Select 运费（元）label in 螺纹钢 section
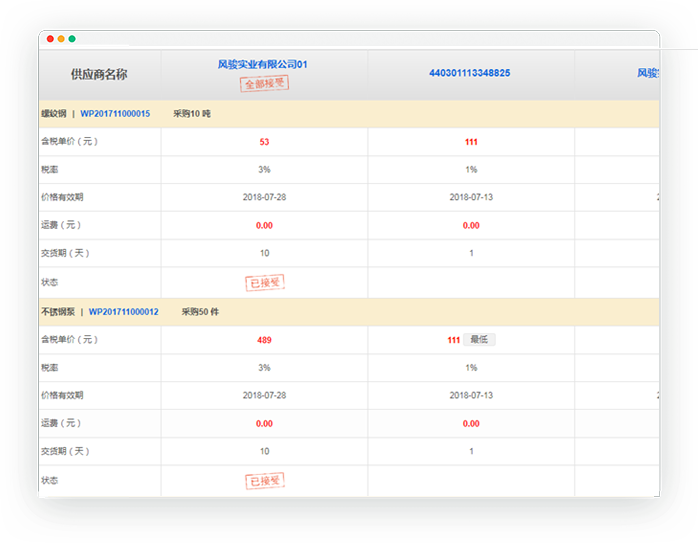698x543 pixels. pyautogui.click(x=61, y=225)
